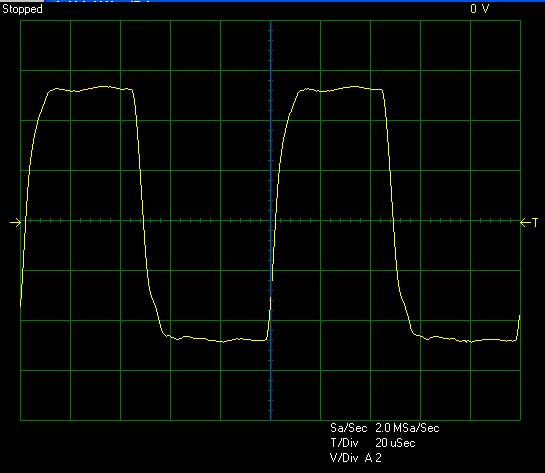
Task: Click the blue title bar strip at the top
Action: click(295, 1)
